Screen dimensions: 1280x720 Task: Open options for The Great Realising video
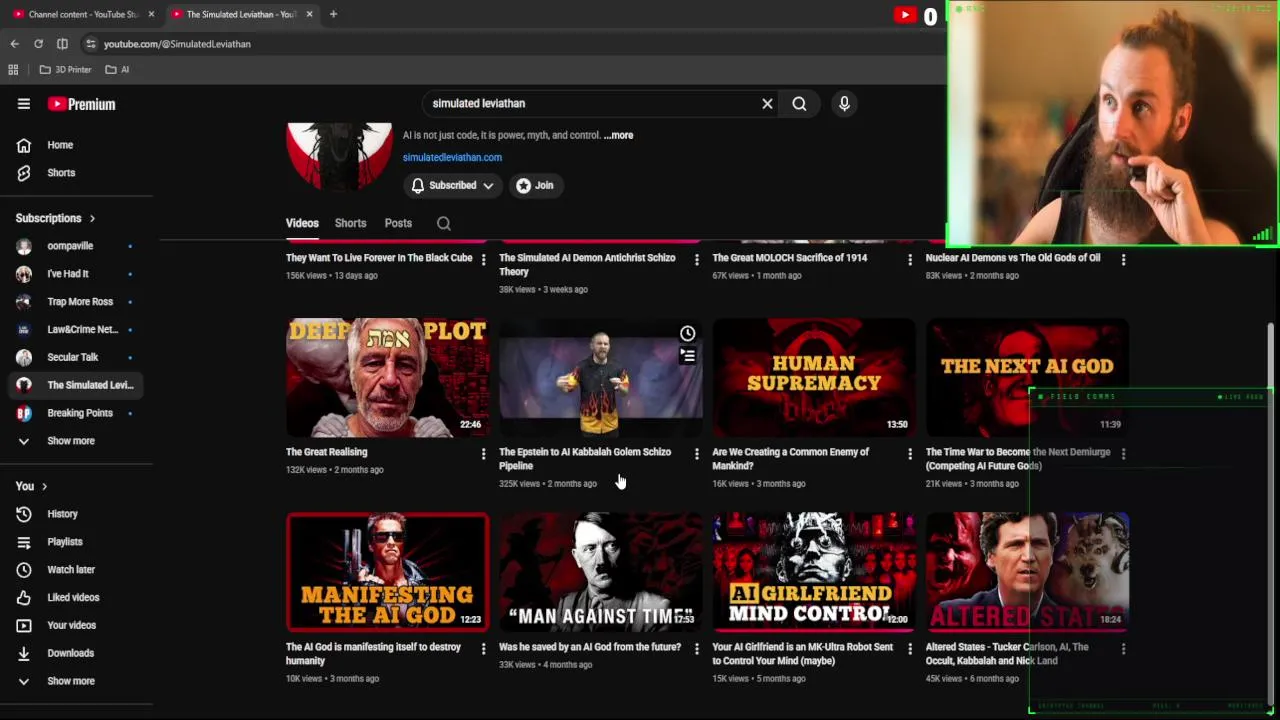[483, 454]
